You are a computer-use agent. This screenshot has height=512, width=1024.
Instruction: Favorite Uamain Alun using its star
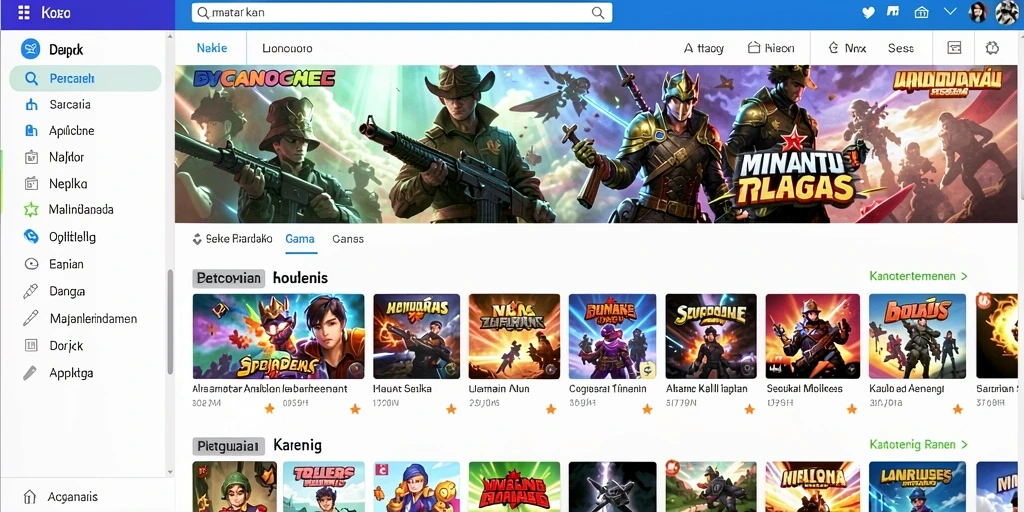(551, 409)
